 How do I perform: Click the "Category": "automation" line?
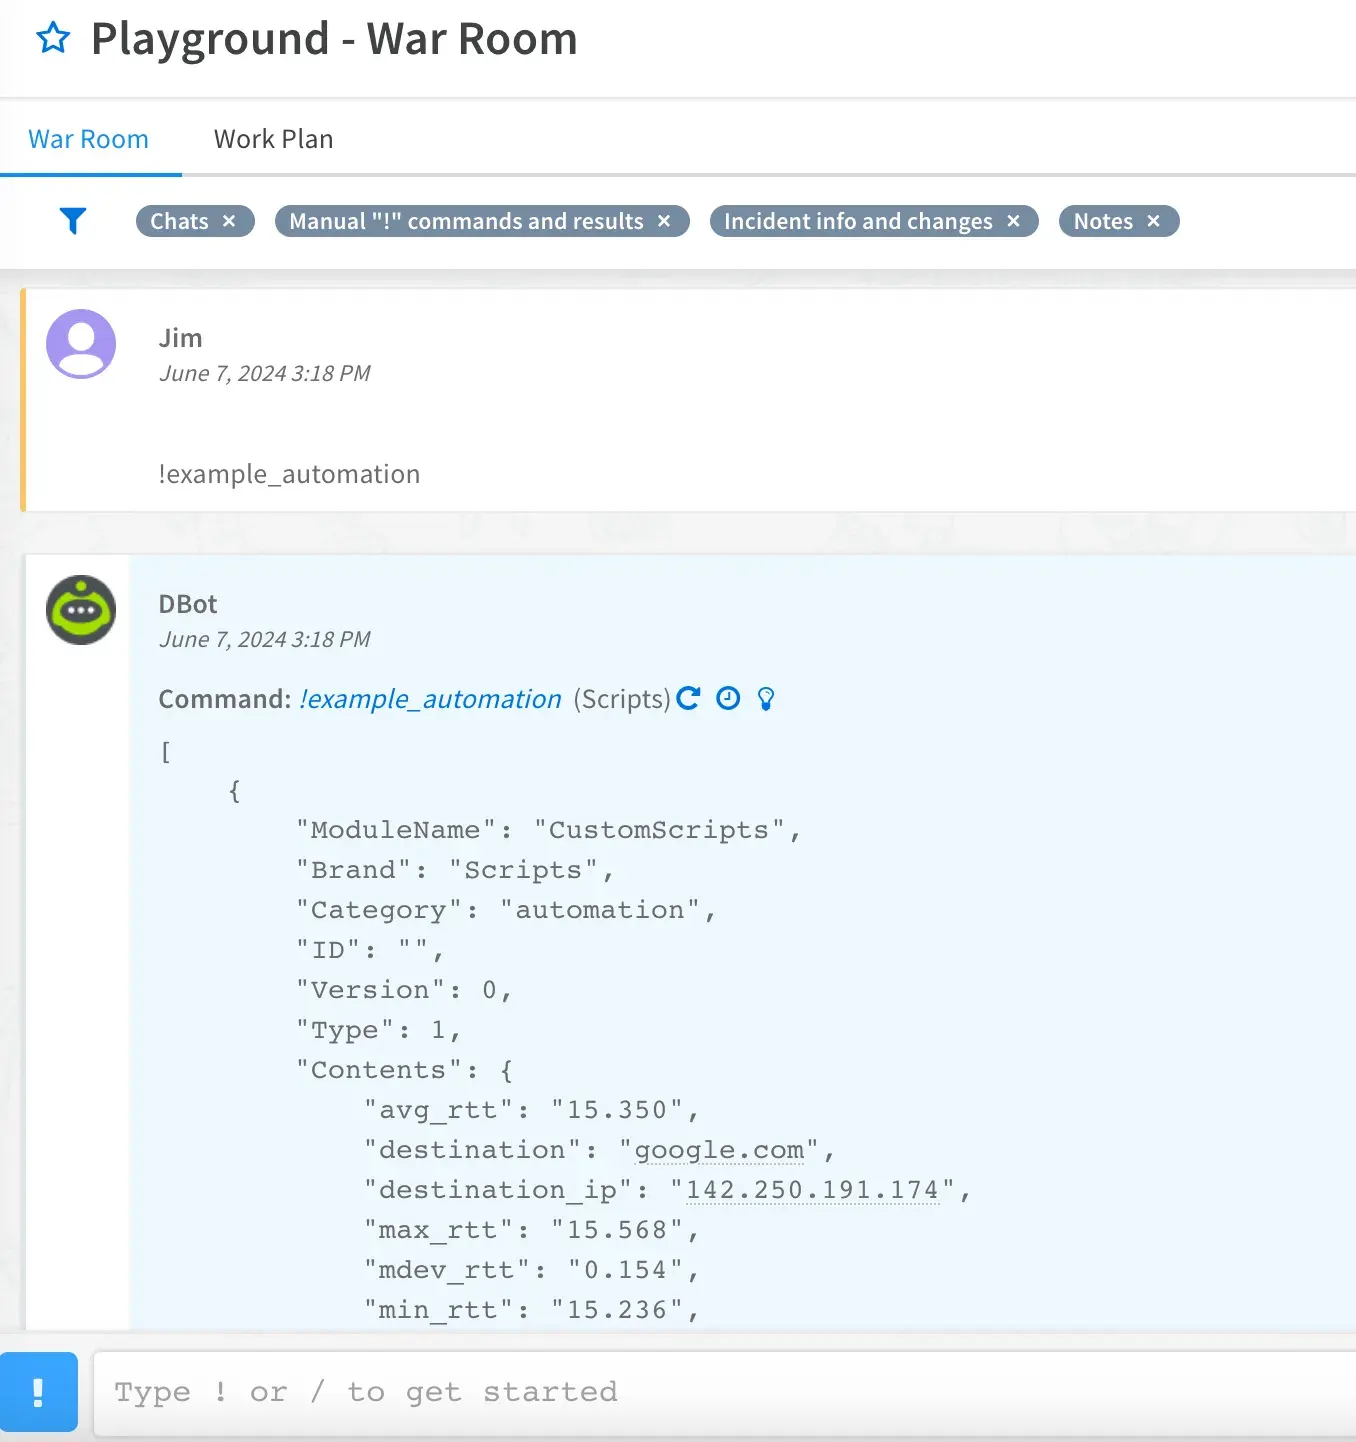tap(506, 910)
